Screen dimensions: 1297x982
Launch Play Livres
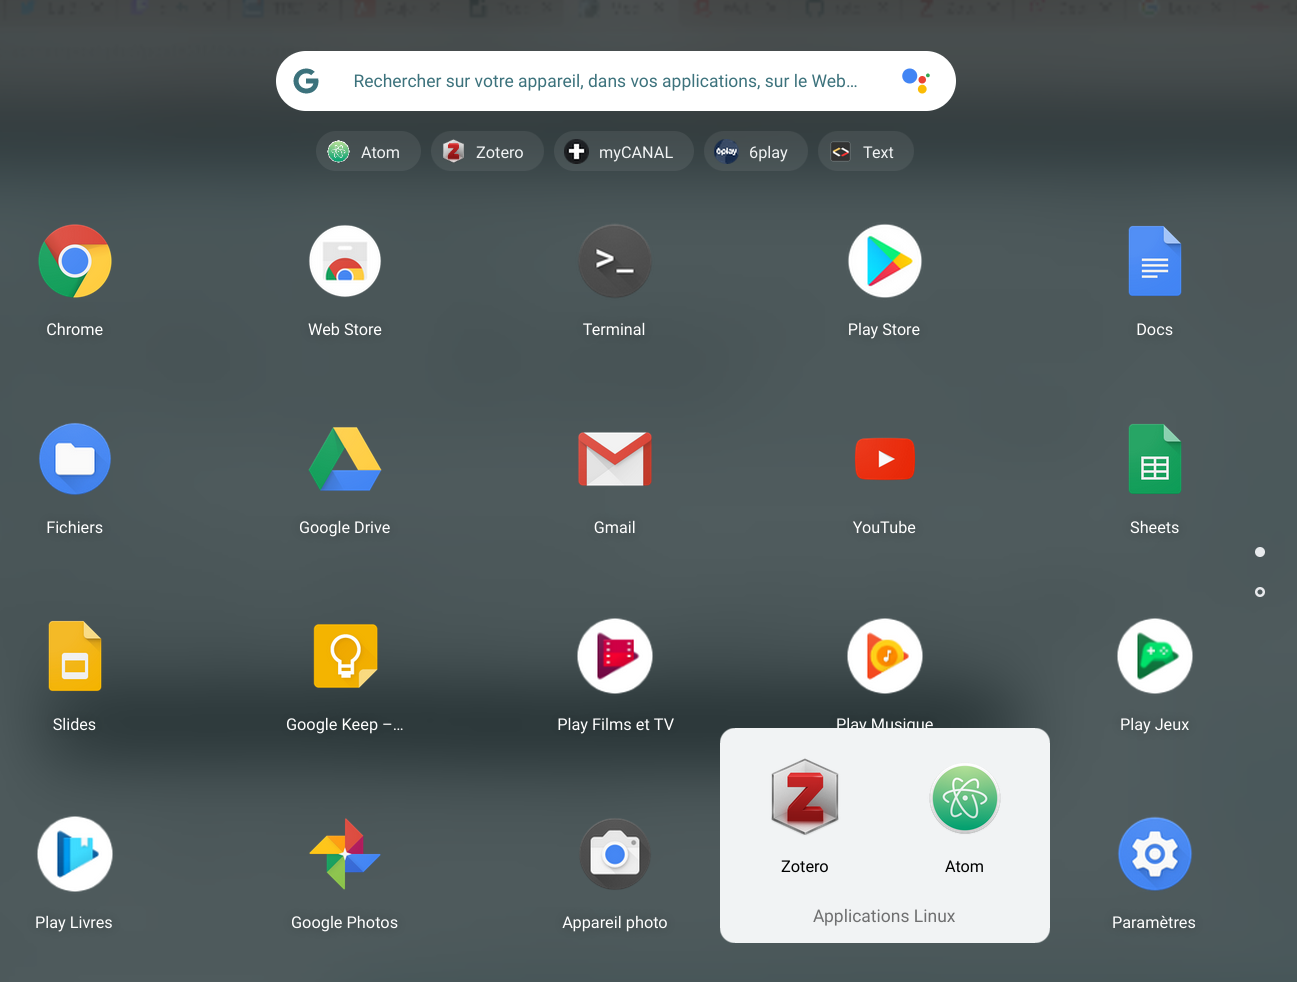[x=75, y=854]
